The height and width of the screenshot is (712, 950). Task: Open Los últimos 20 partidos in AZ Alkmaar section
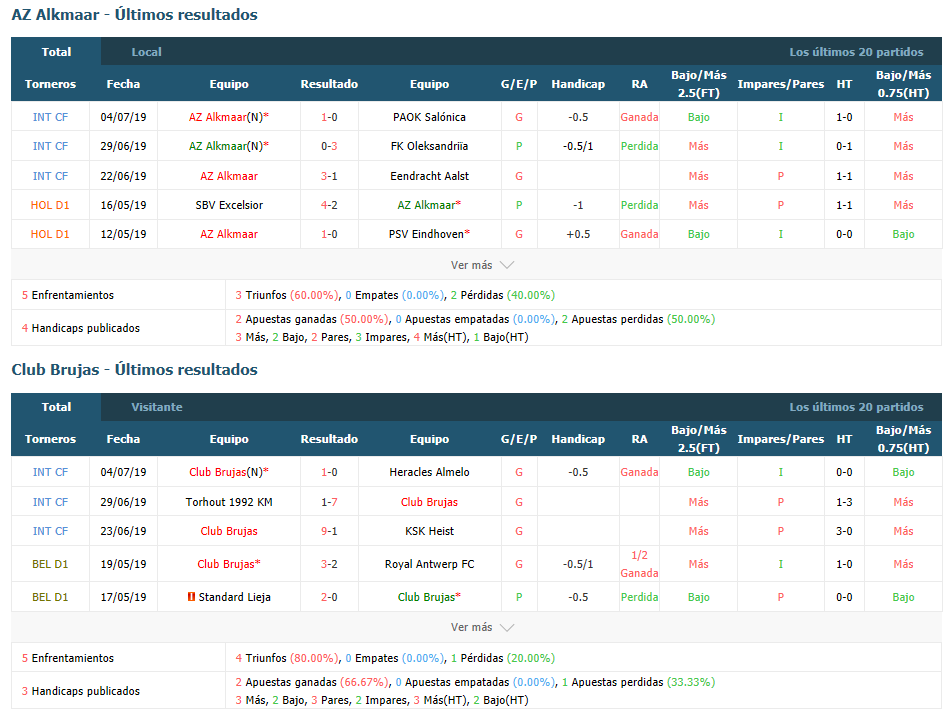click(856, 52)
